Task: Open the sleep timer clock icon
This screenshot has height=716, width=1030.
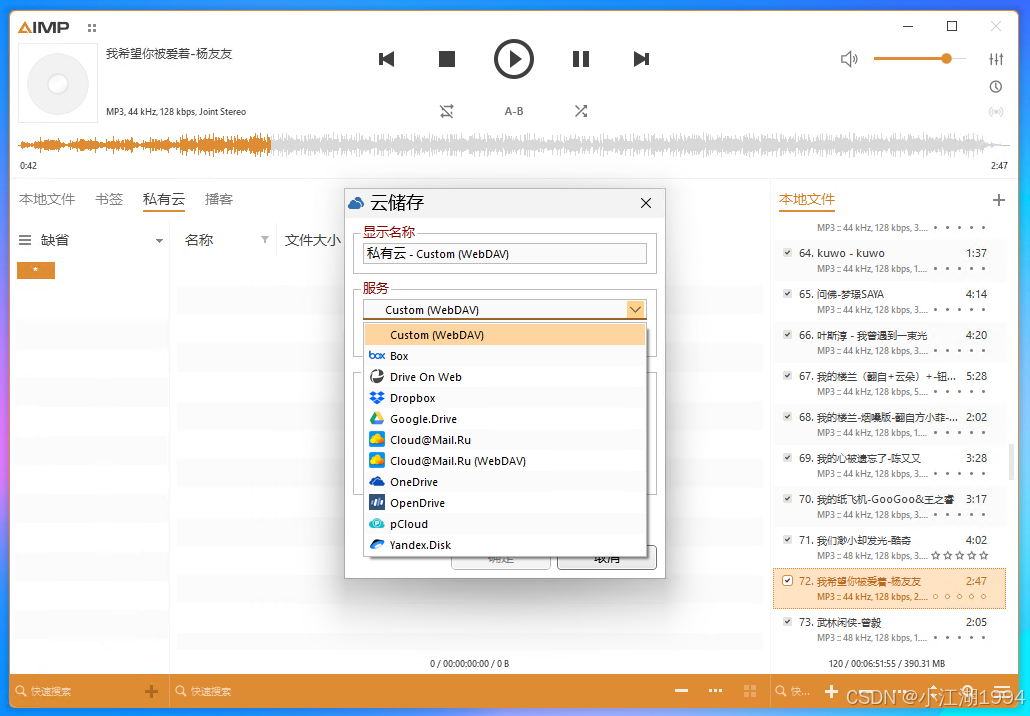Action: [996, 87]
